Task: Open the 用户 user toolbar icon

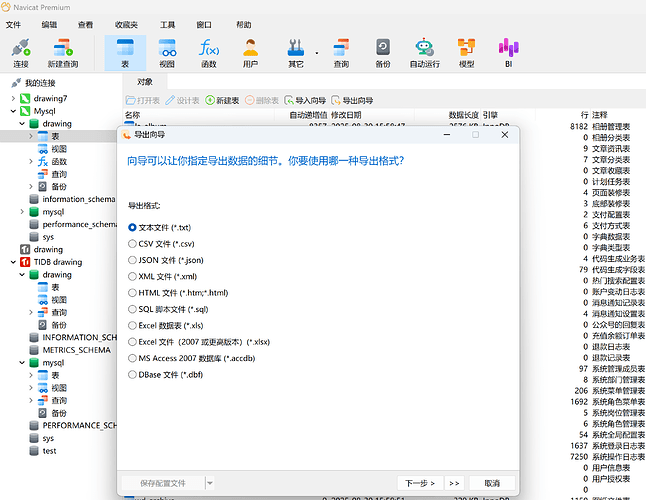Action: point(250,53)
